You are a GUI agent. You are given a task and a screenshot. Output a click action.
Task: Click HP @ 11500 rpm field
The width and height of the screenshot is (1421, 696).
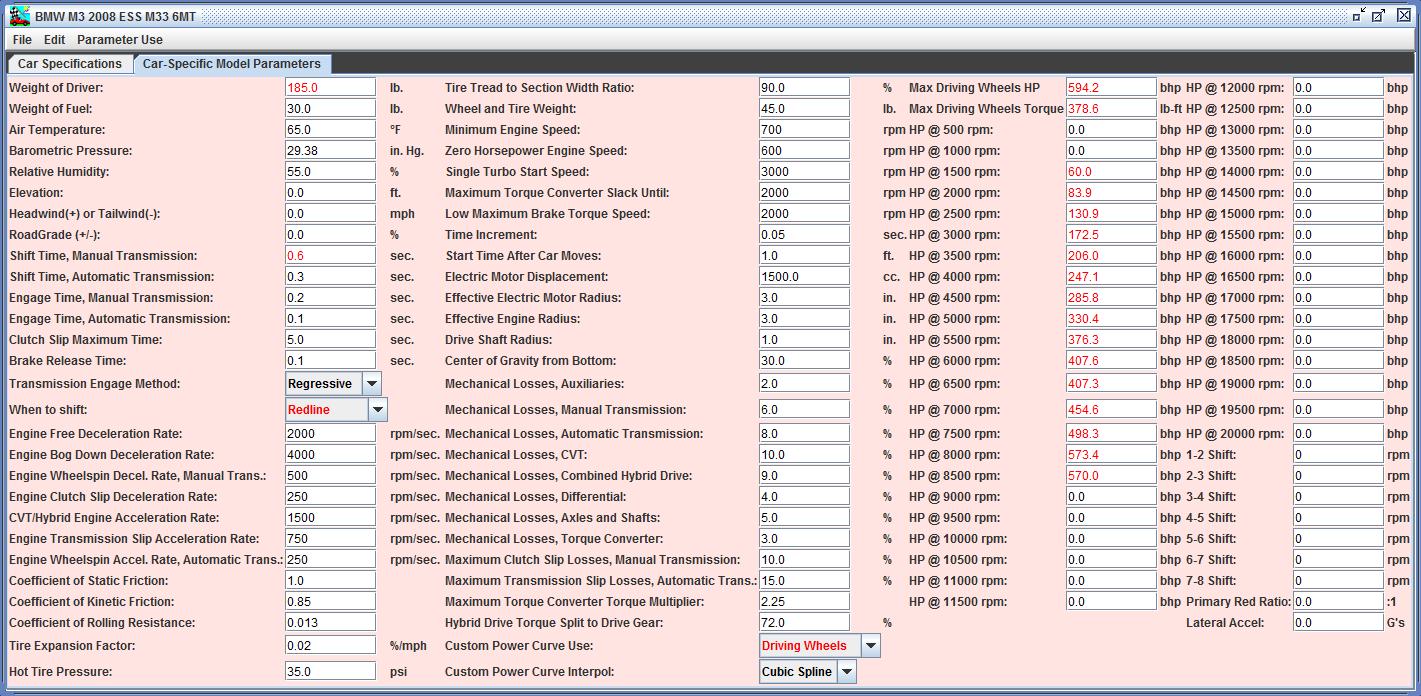[1111, 602]
